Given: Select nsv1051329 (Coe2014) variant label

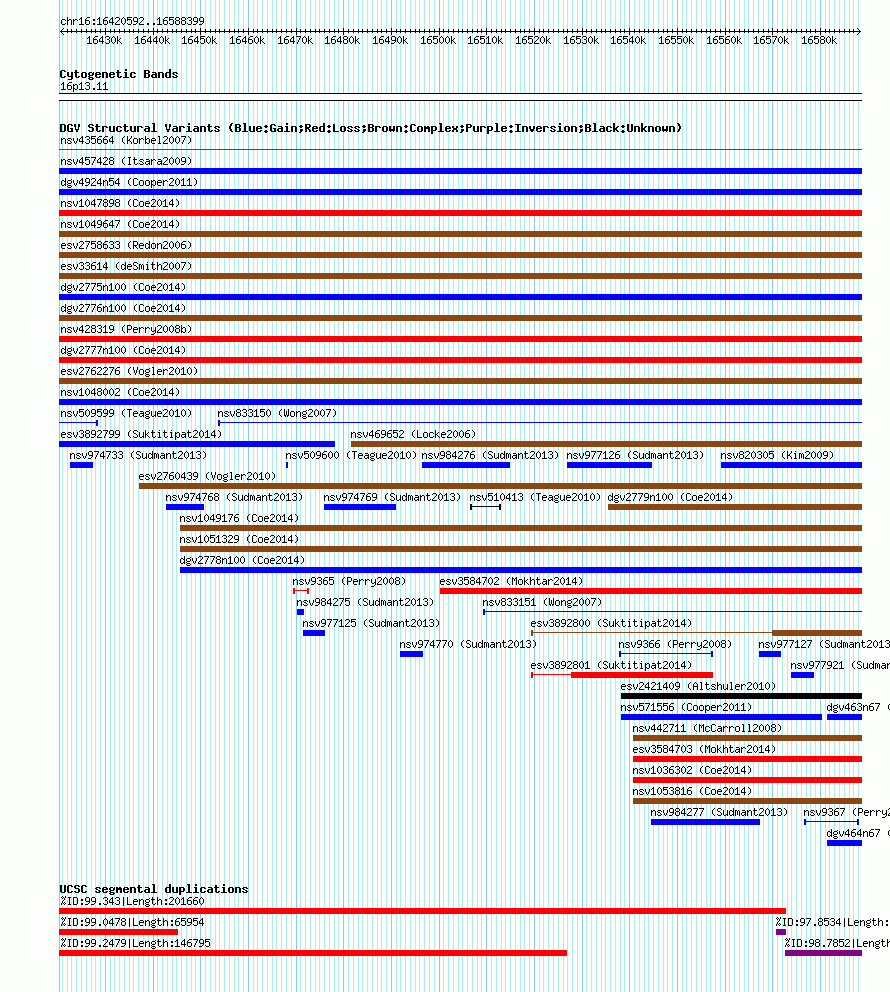Looking at the screenshot, I should point(239,539).
